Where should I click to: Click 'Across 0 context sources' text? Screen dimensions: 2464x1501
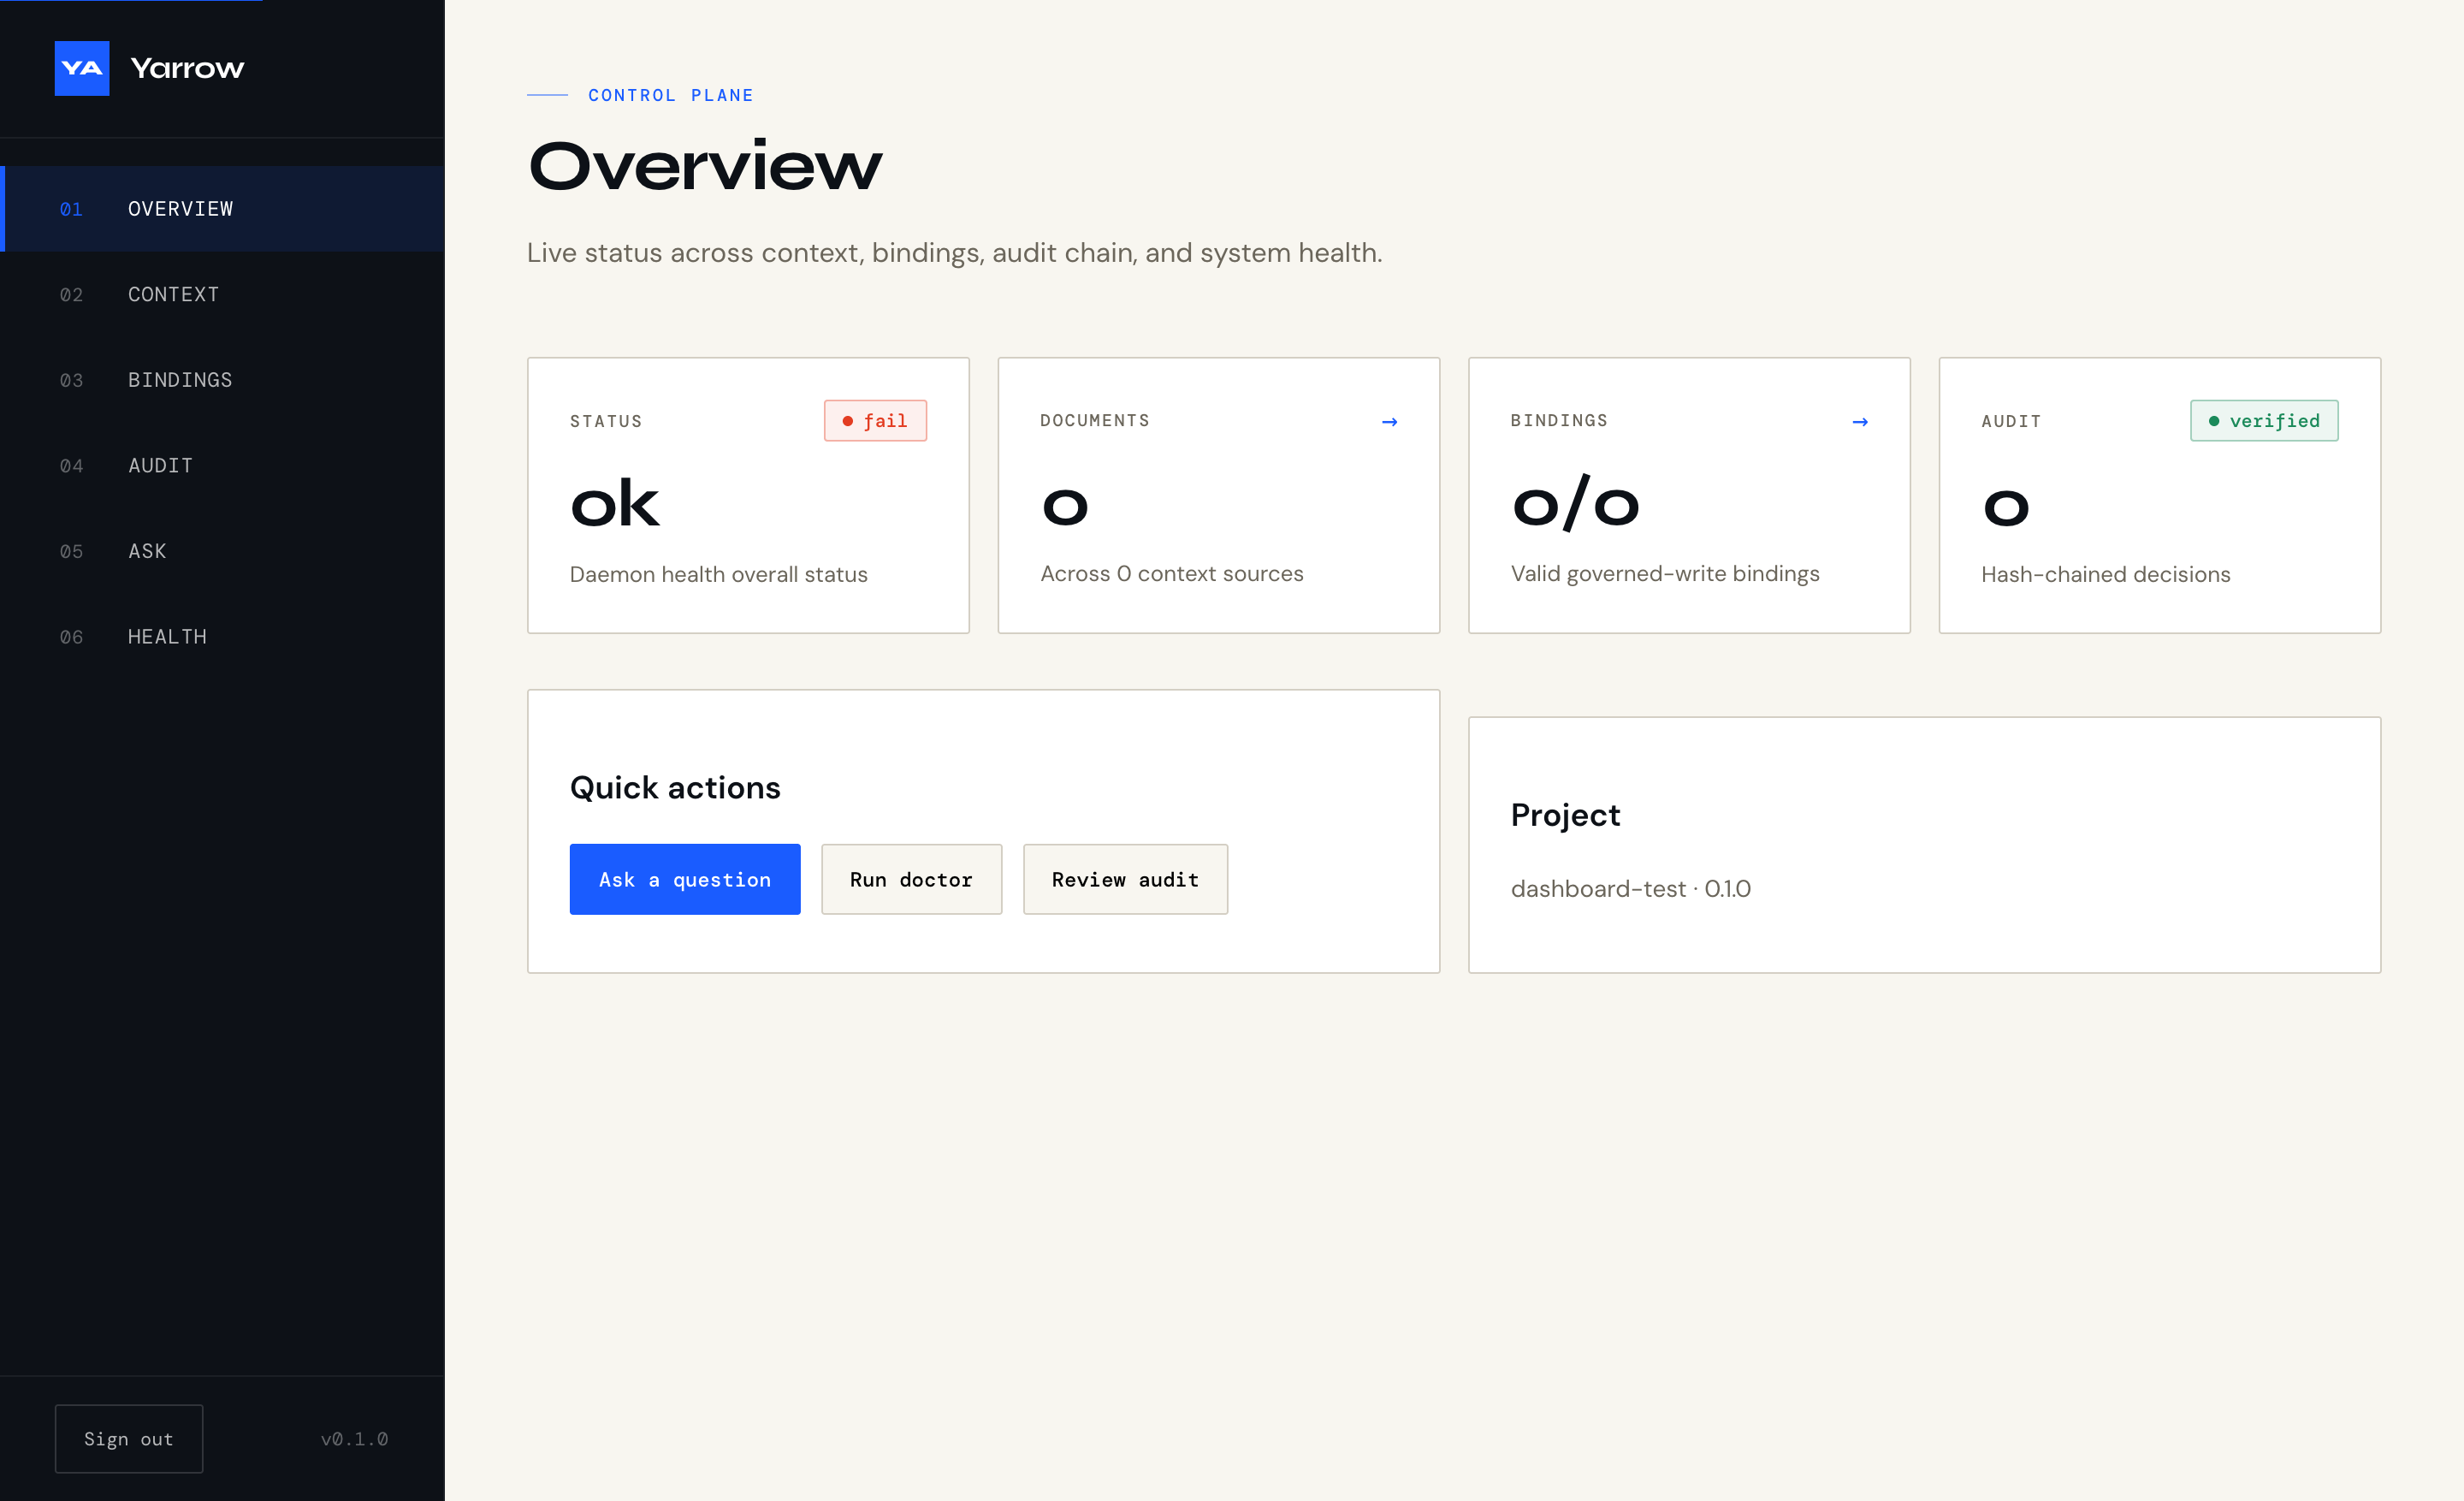click(1171, 574)
